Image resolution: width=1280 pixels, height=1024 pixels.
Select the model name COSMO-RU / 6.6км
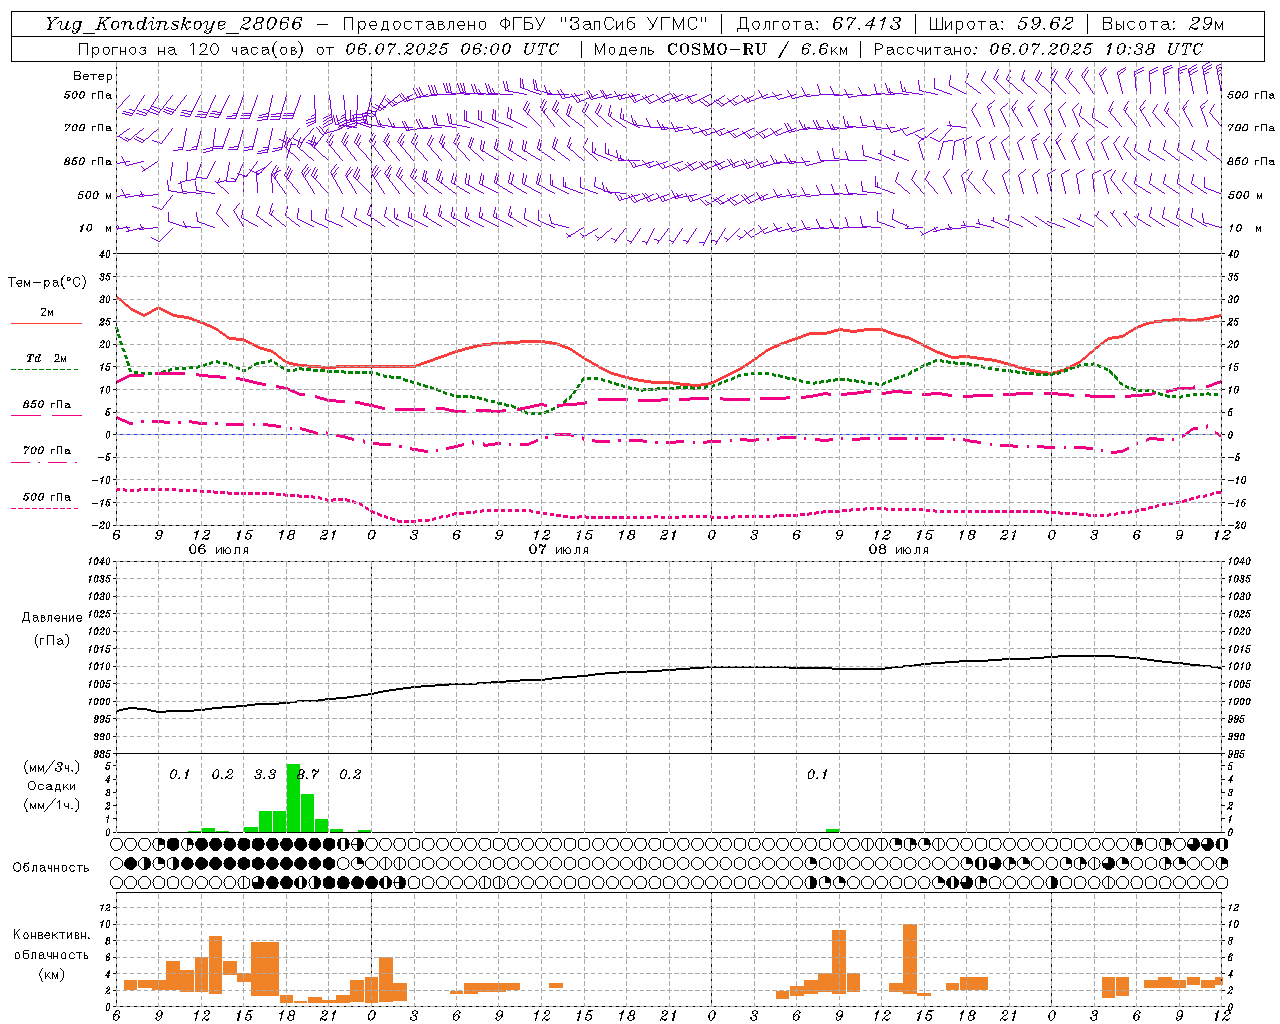[757, 49]
